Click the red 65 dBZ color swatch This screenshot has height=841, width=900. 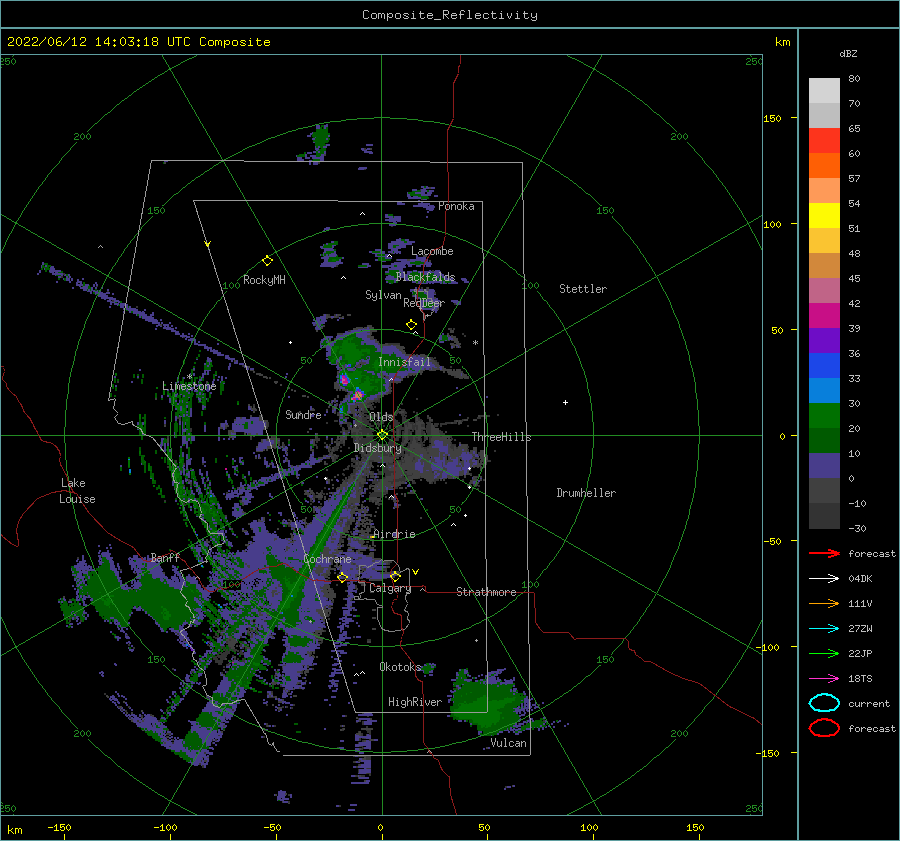824,141
